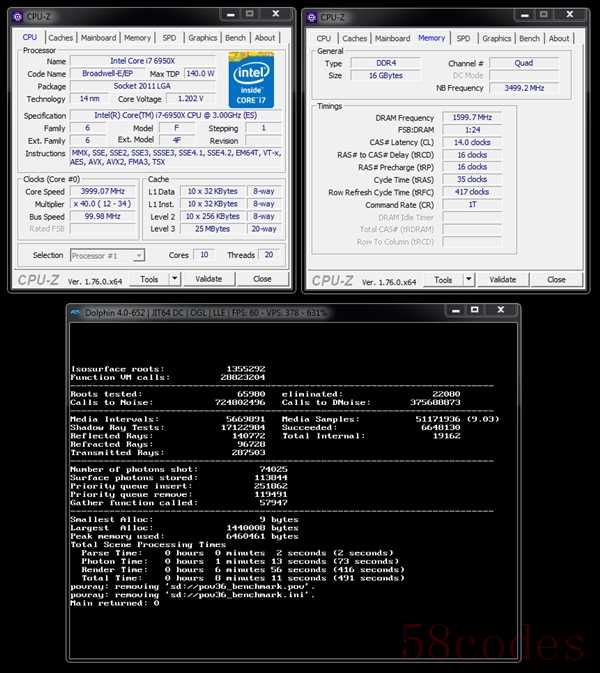This screenshot has height=673, width=600.
Task: Click the Name field 'Intel Core i7 6950X'
Action: pyautogui.click(x=142, y=61)
